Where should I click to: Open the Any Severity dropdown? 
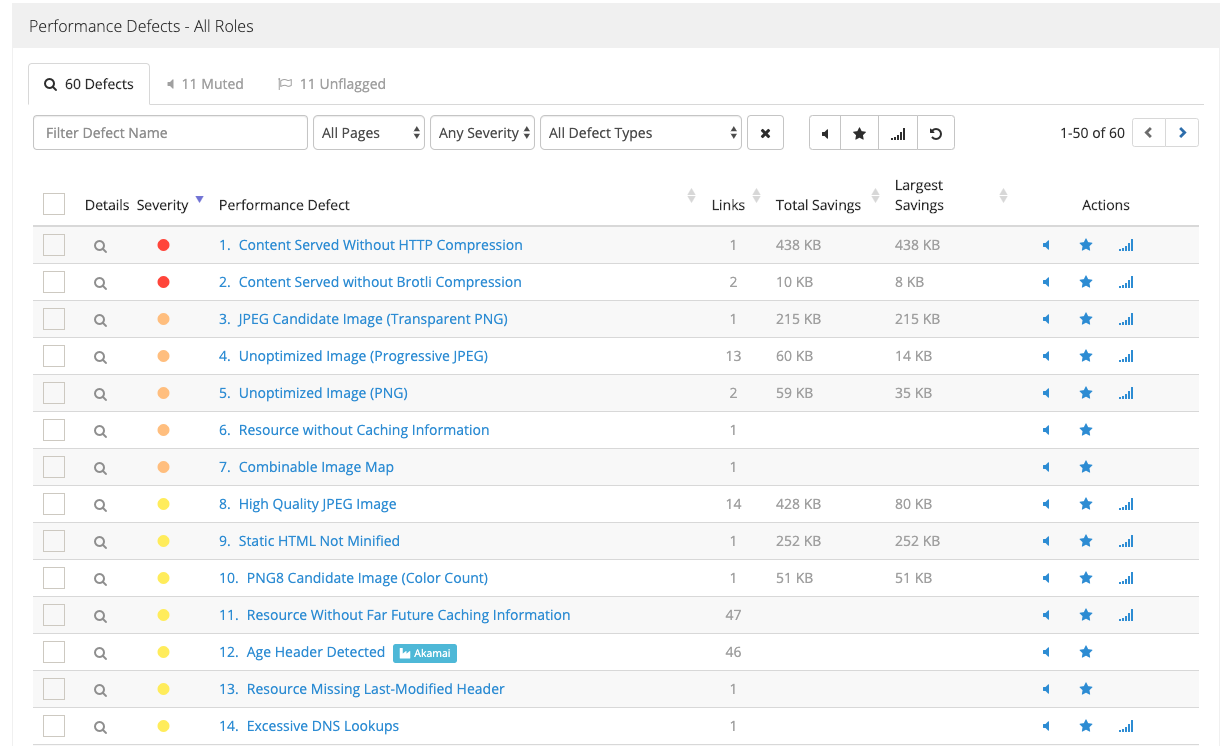click(x=482, y=133)
